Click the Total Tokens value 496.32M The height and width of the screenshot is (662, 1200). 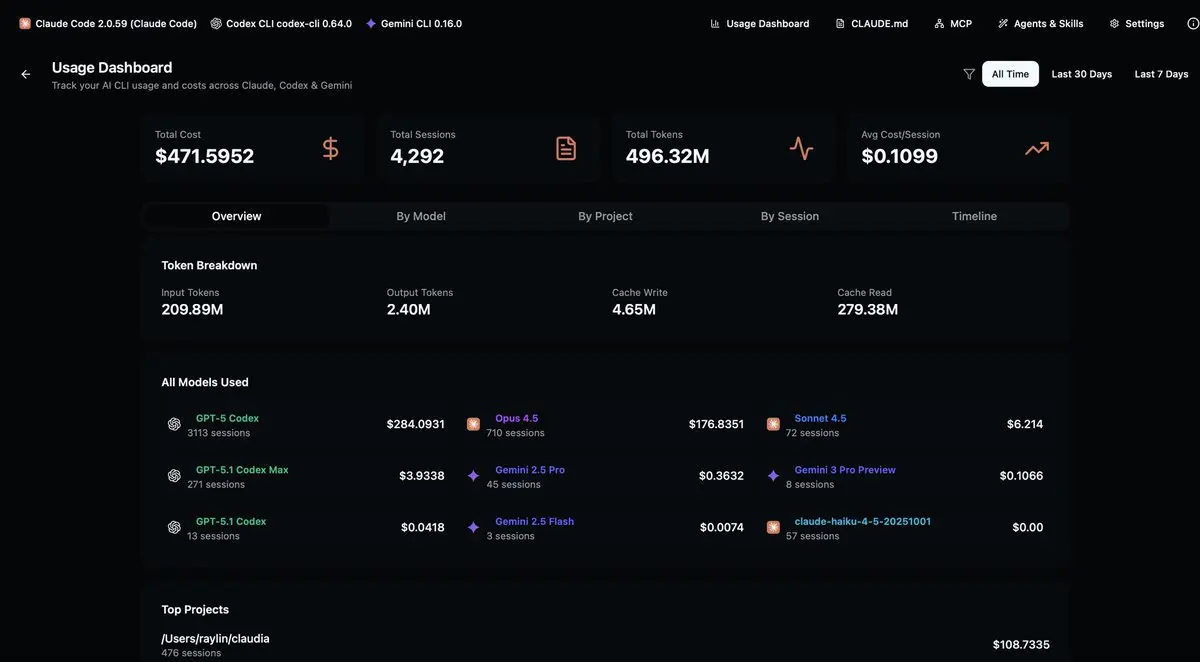tap(667, 156)
